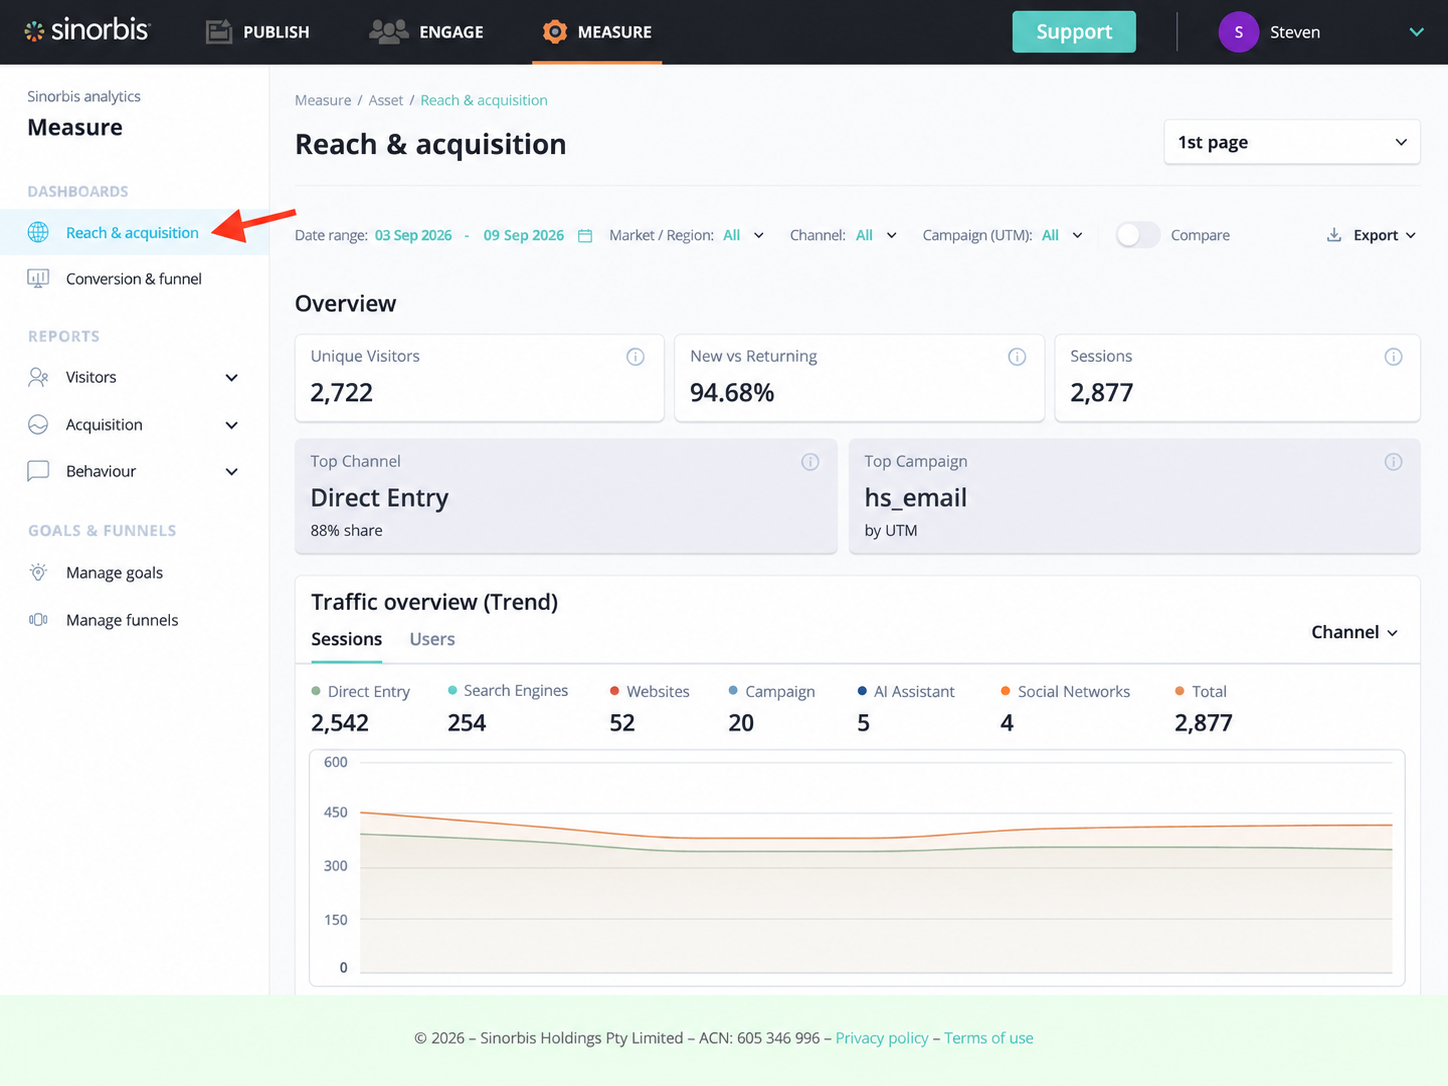Open the Channel filter dropdown

click(876, 235)
